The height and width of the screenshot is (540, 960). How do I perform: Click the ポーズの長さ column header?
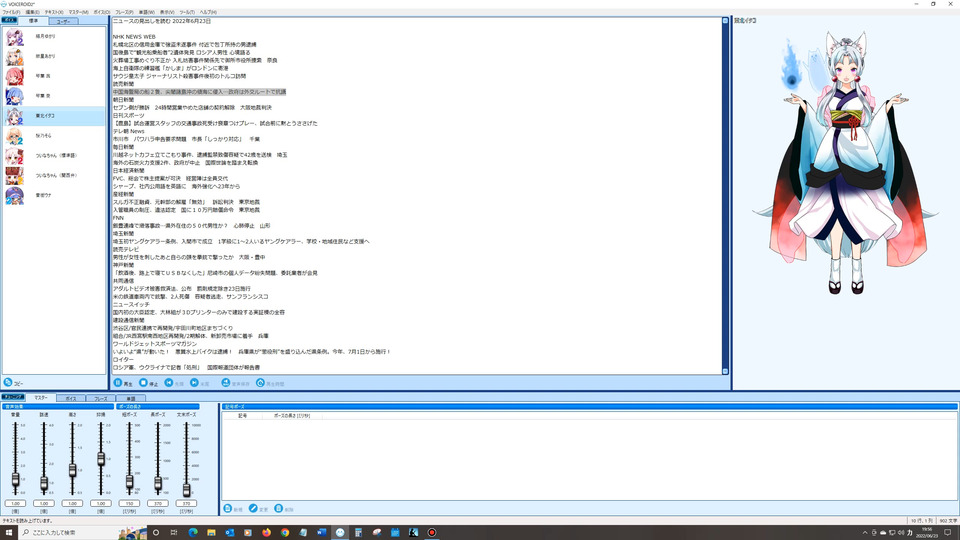[x=291, y=416]
